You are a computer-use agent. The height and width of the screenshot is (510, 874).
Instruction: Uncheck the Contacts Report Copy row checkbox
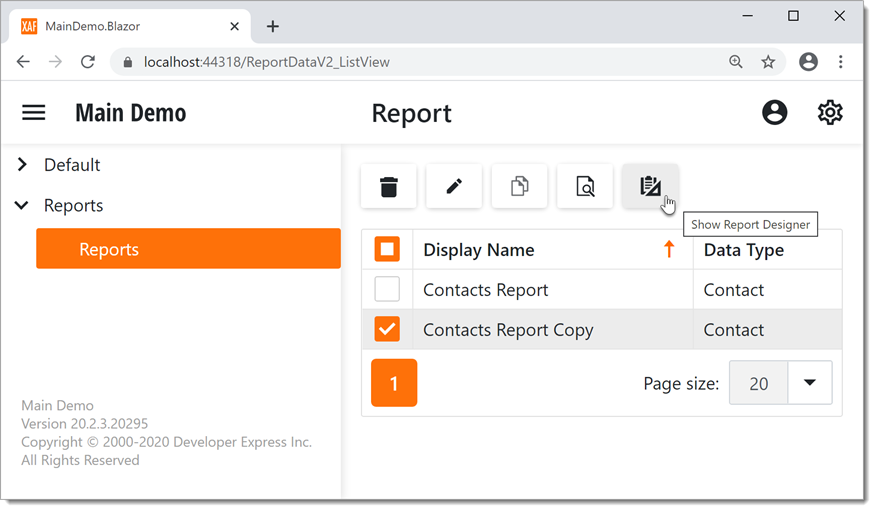tap(387, 329)
